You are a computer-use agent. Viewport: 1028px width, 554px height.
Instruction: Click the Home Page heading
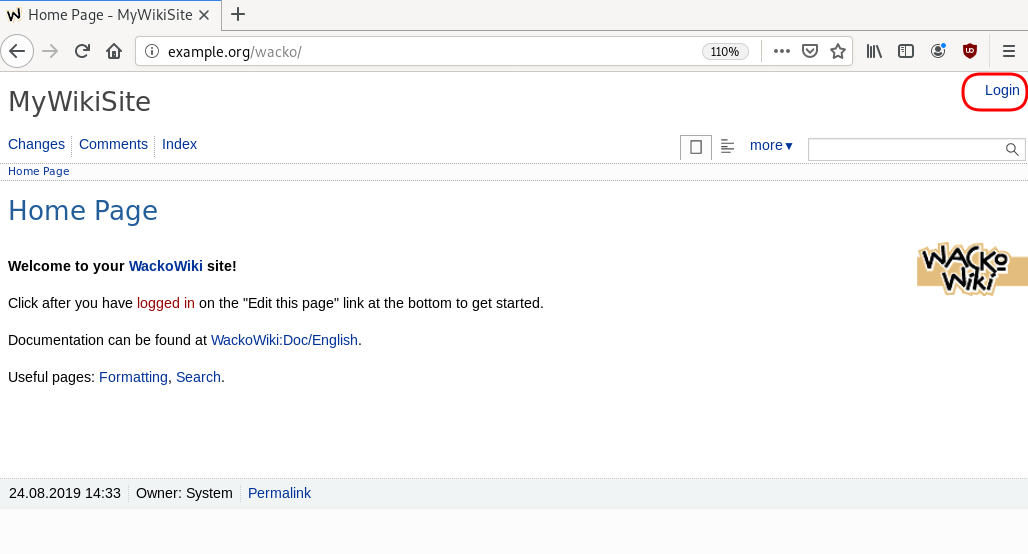point(83,210)
